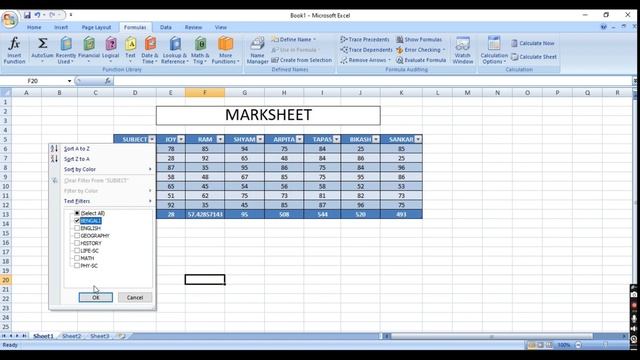Image resolution: width=640 pixels, height=360 pixels.
Task: Open the RAM column filter dropdown
Action: (220, 139)
